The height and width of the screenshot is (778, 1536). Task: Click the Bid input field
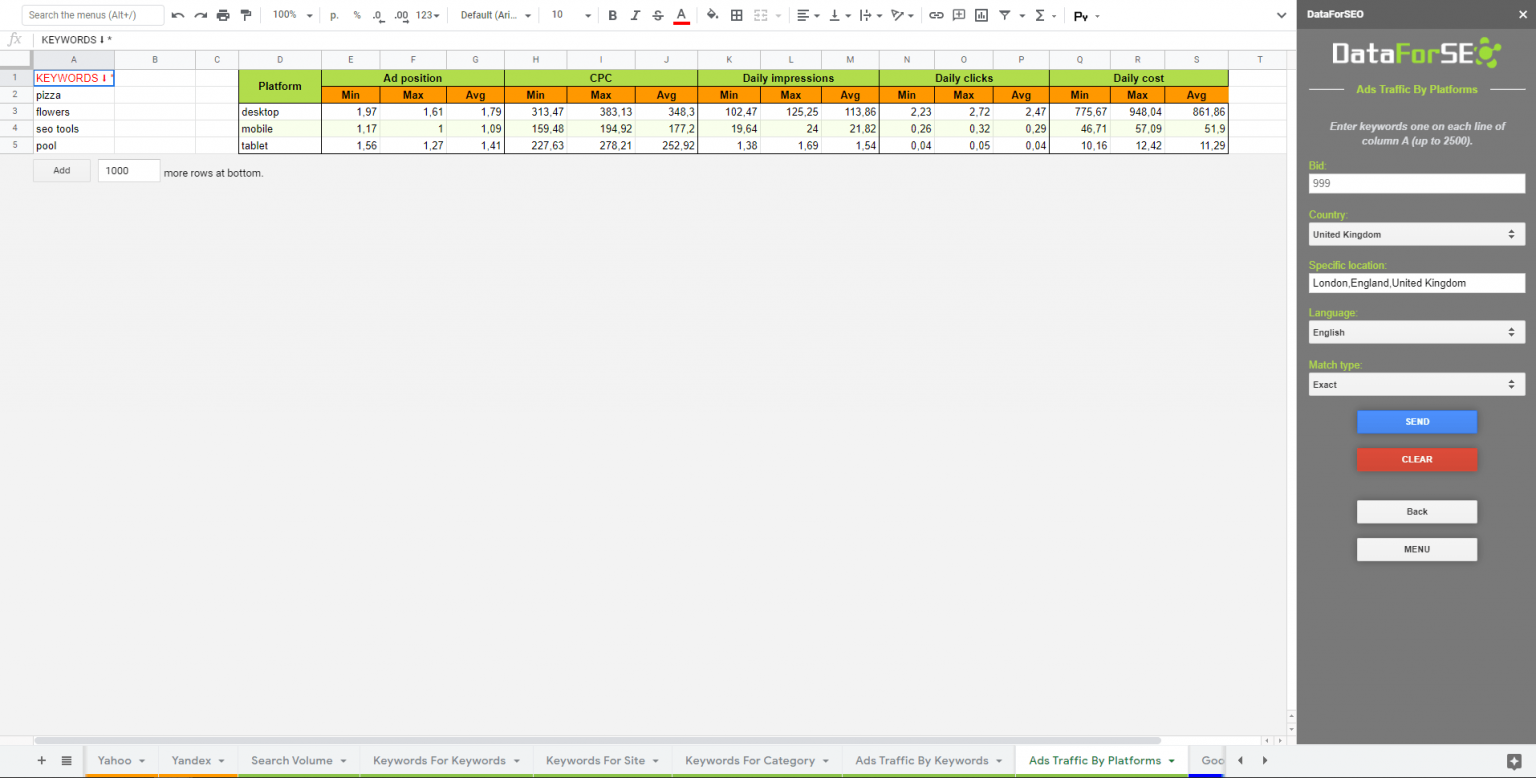(x=1416, y=183)
